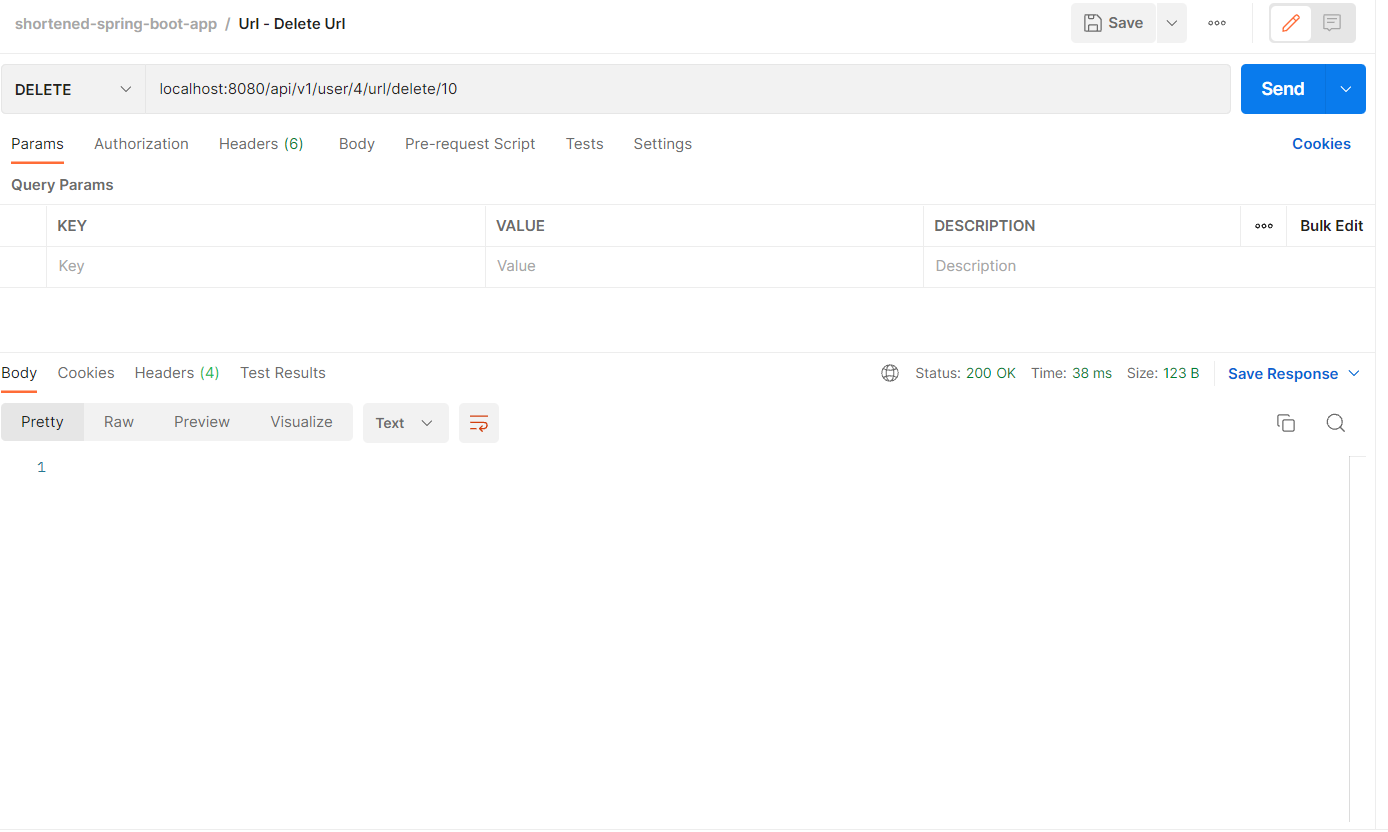This screenshot has width=1388, height=832.
Task: Send the DELETE request
Action: [1281, 89]
